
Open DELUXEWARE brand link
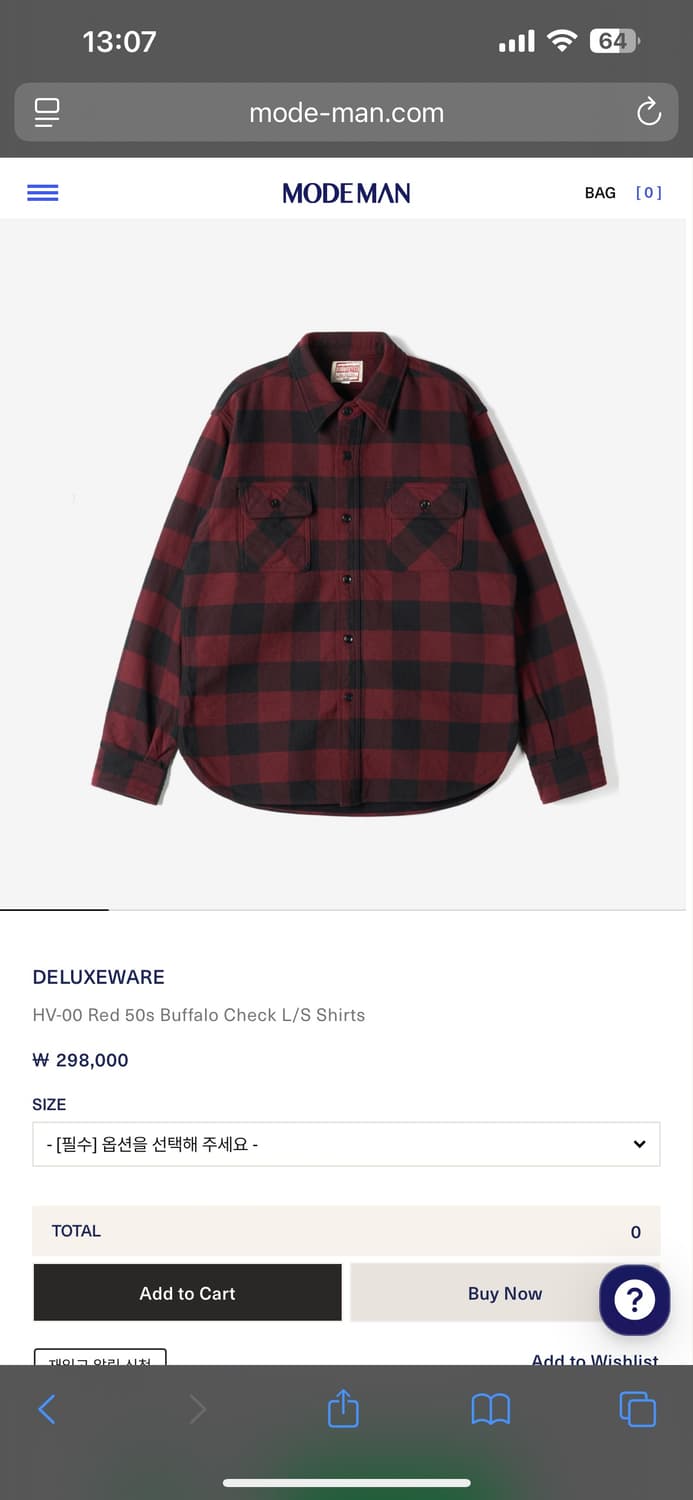(x=99, y=977)
